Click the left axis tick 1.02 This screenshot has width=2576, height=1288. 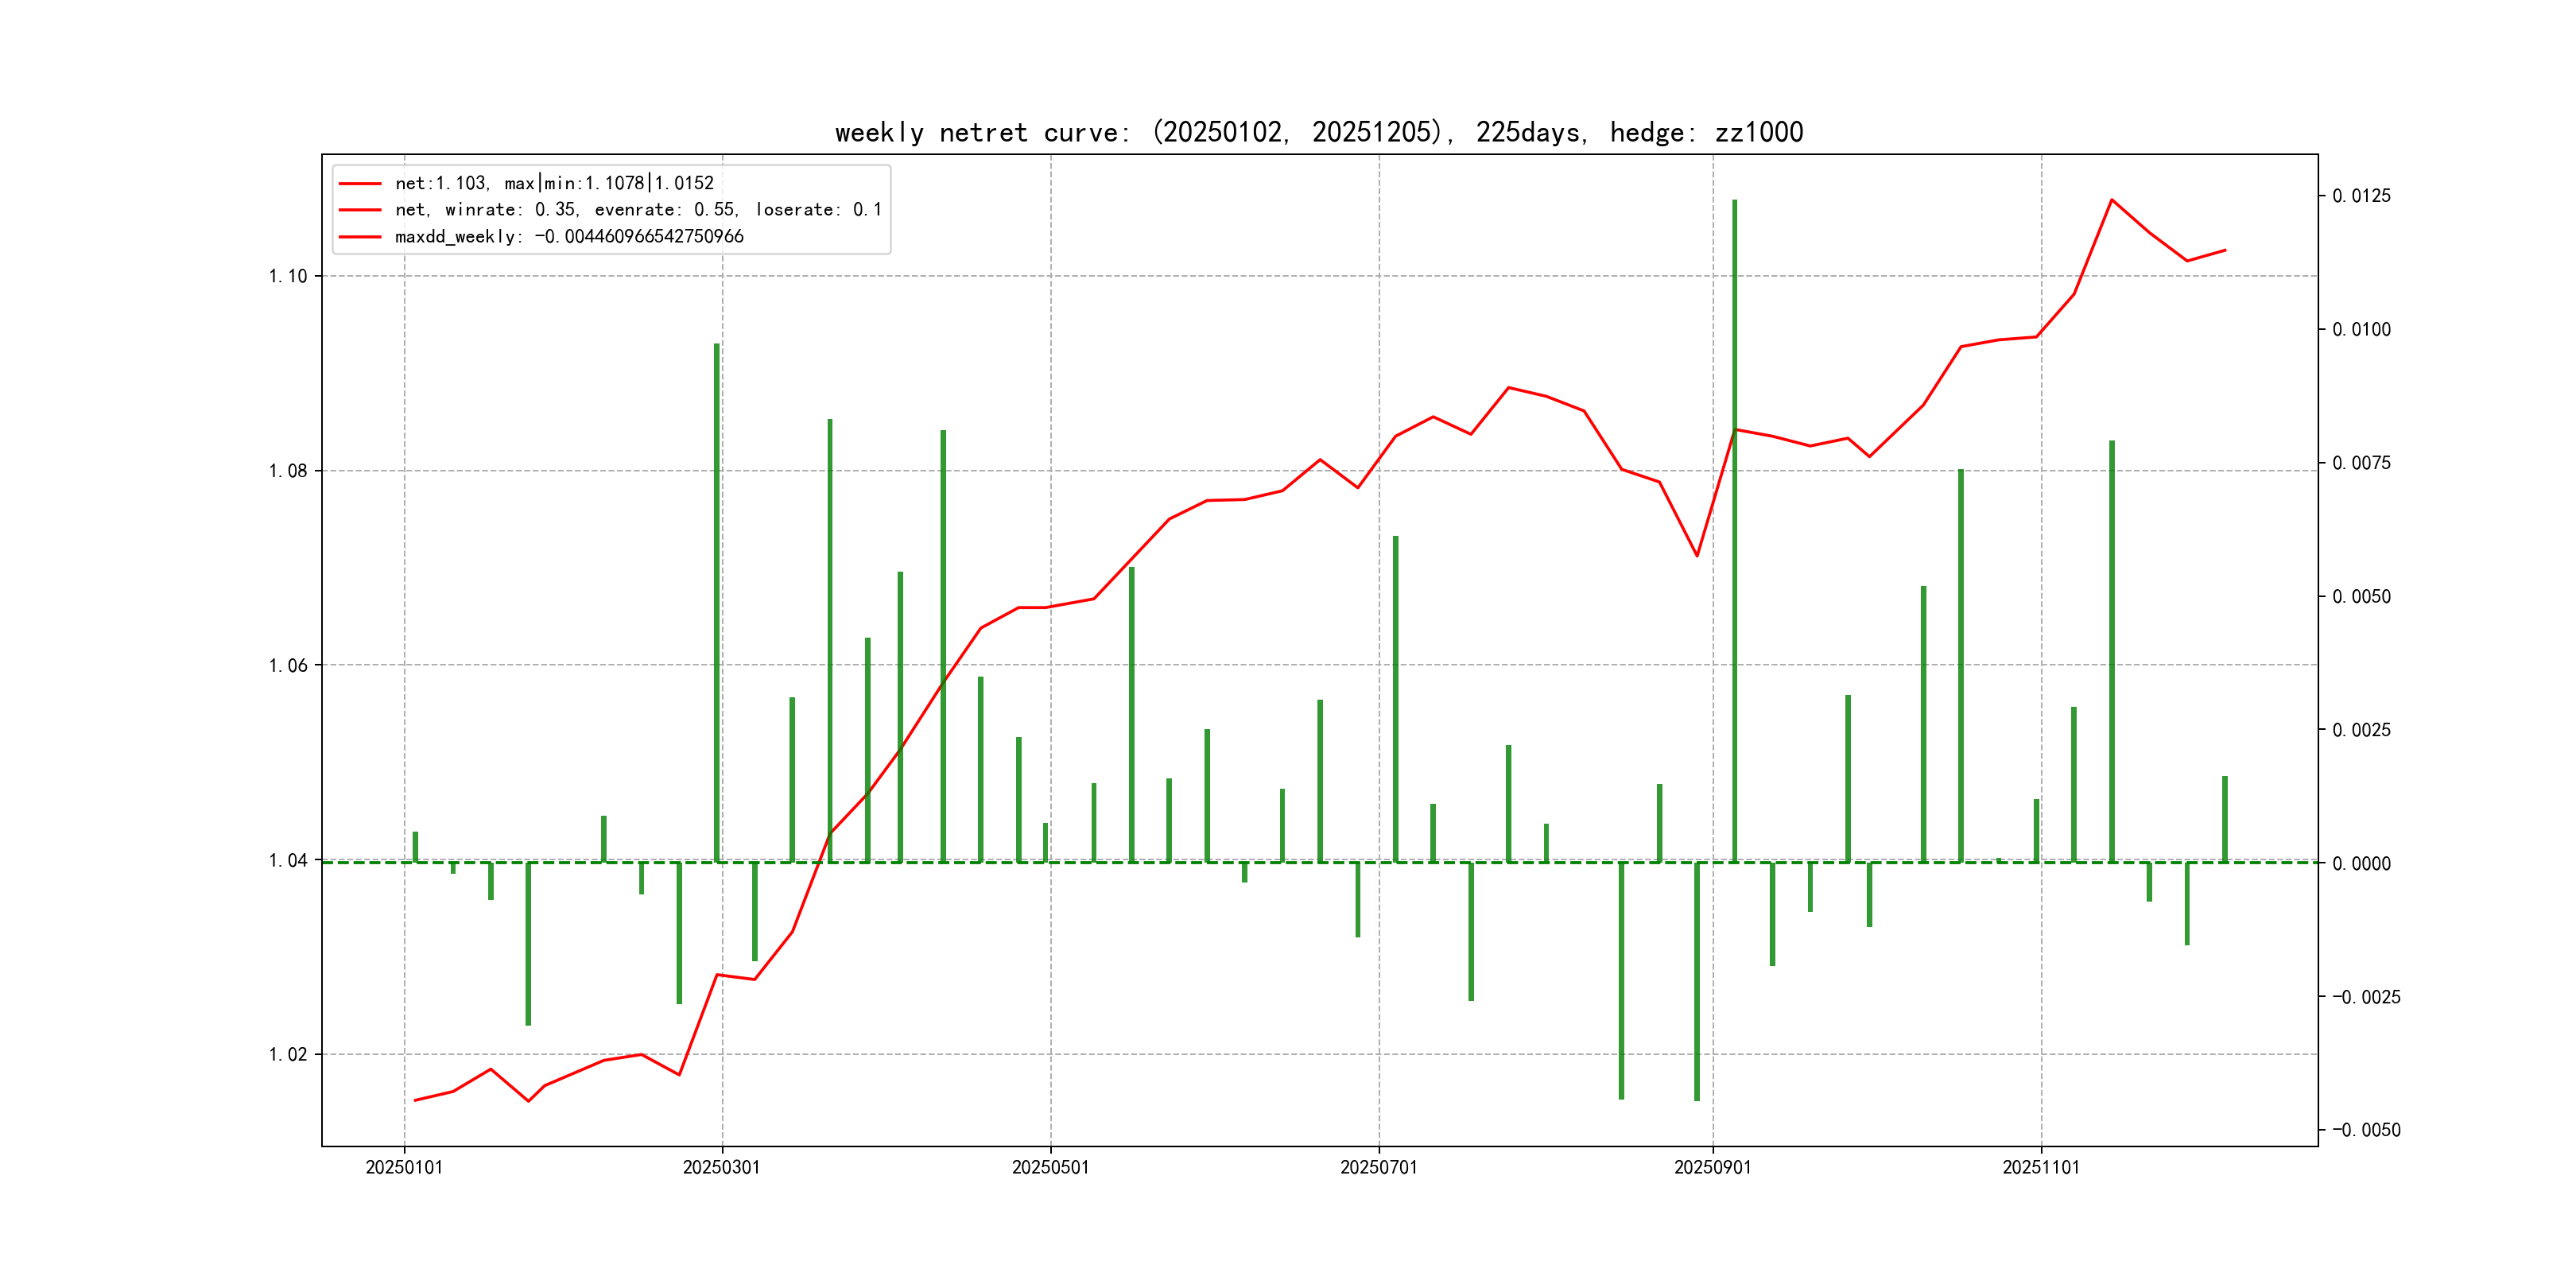click(x=288, y=1054)
